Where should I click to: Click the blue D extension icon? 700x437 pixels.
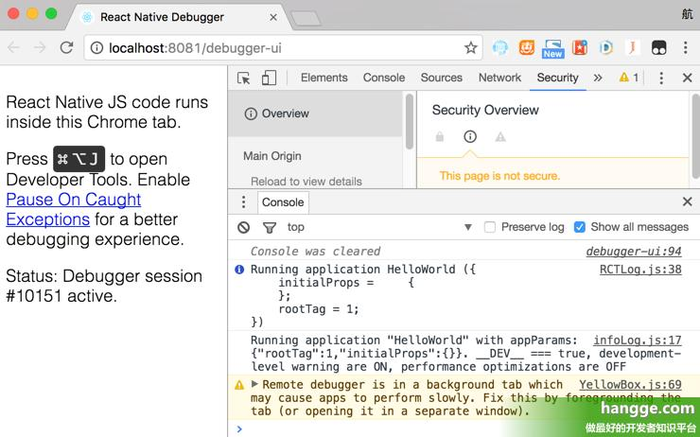point(606,48)
